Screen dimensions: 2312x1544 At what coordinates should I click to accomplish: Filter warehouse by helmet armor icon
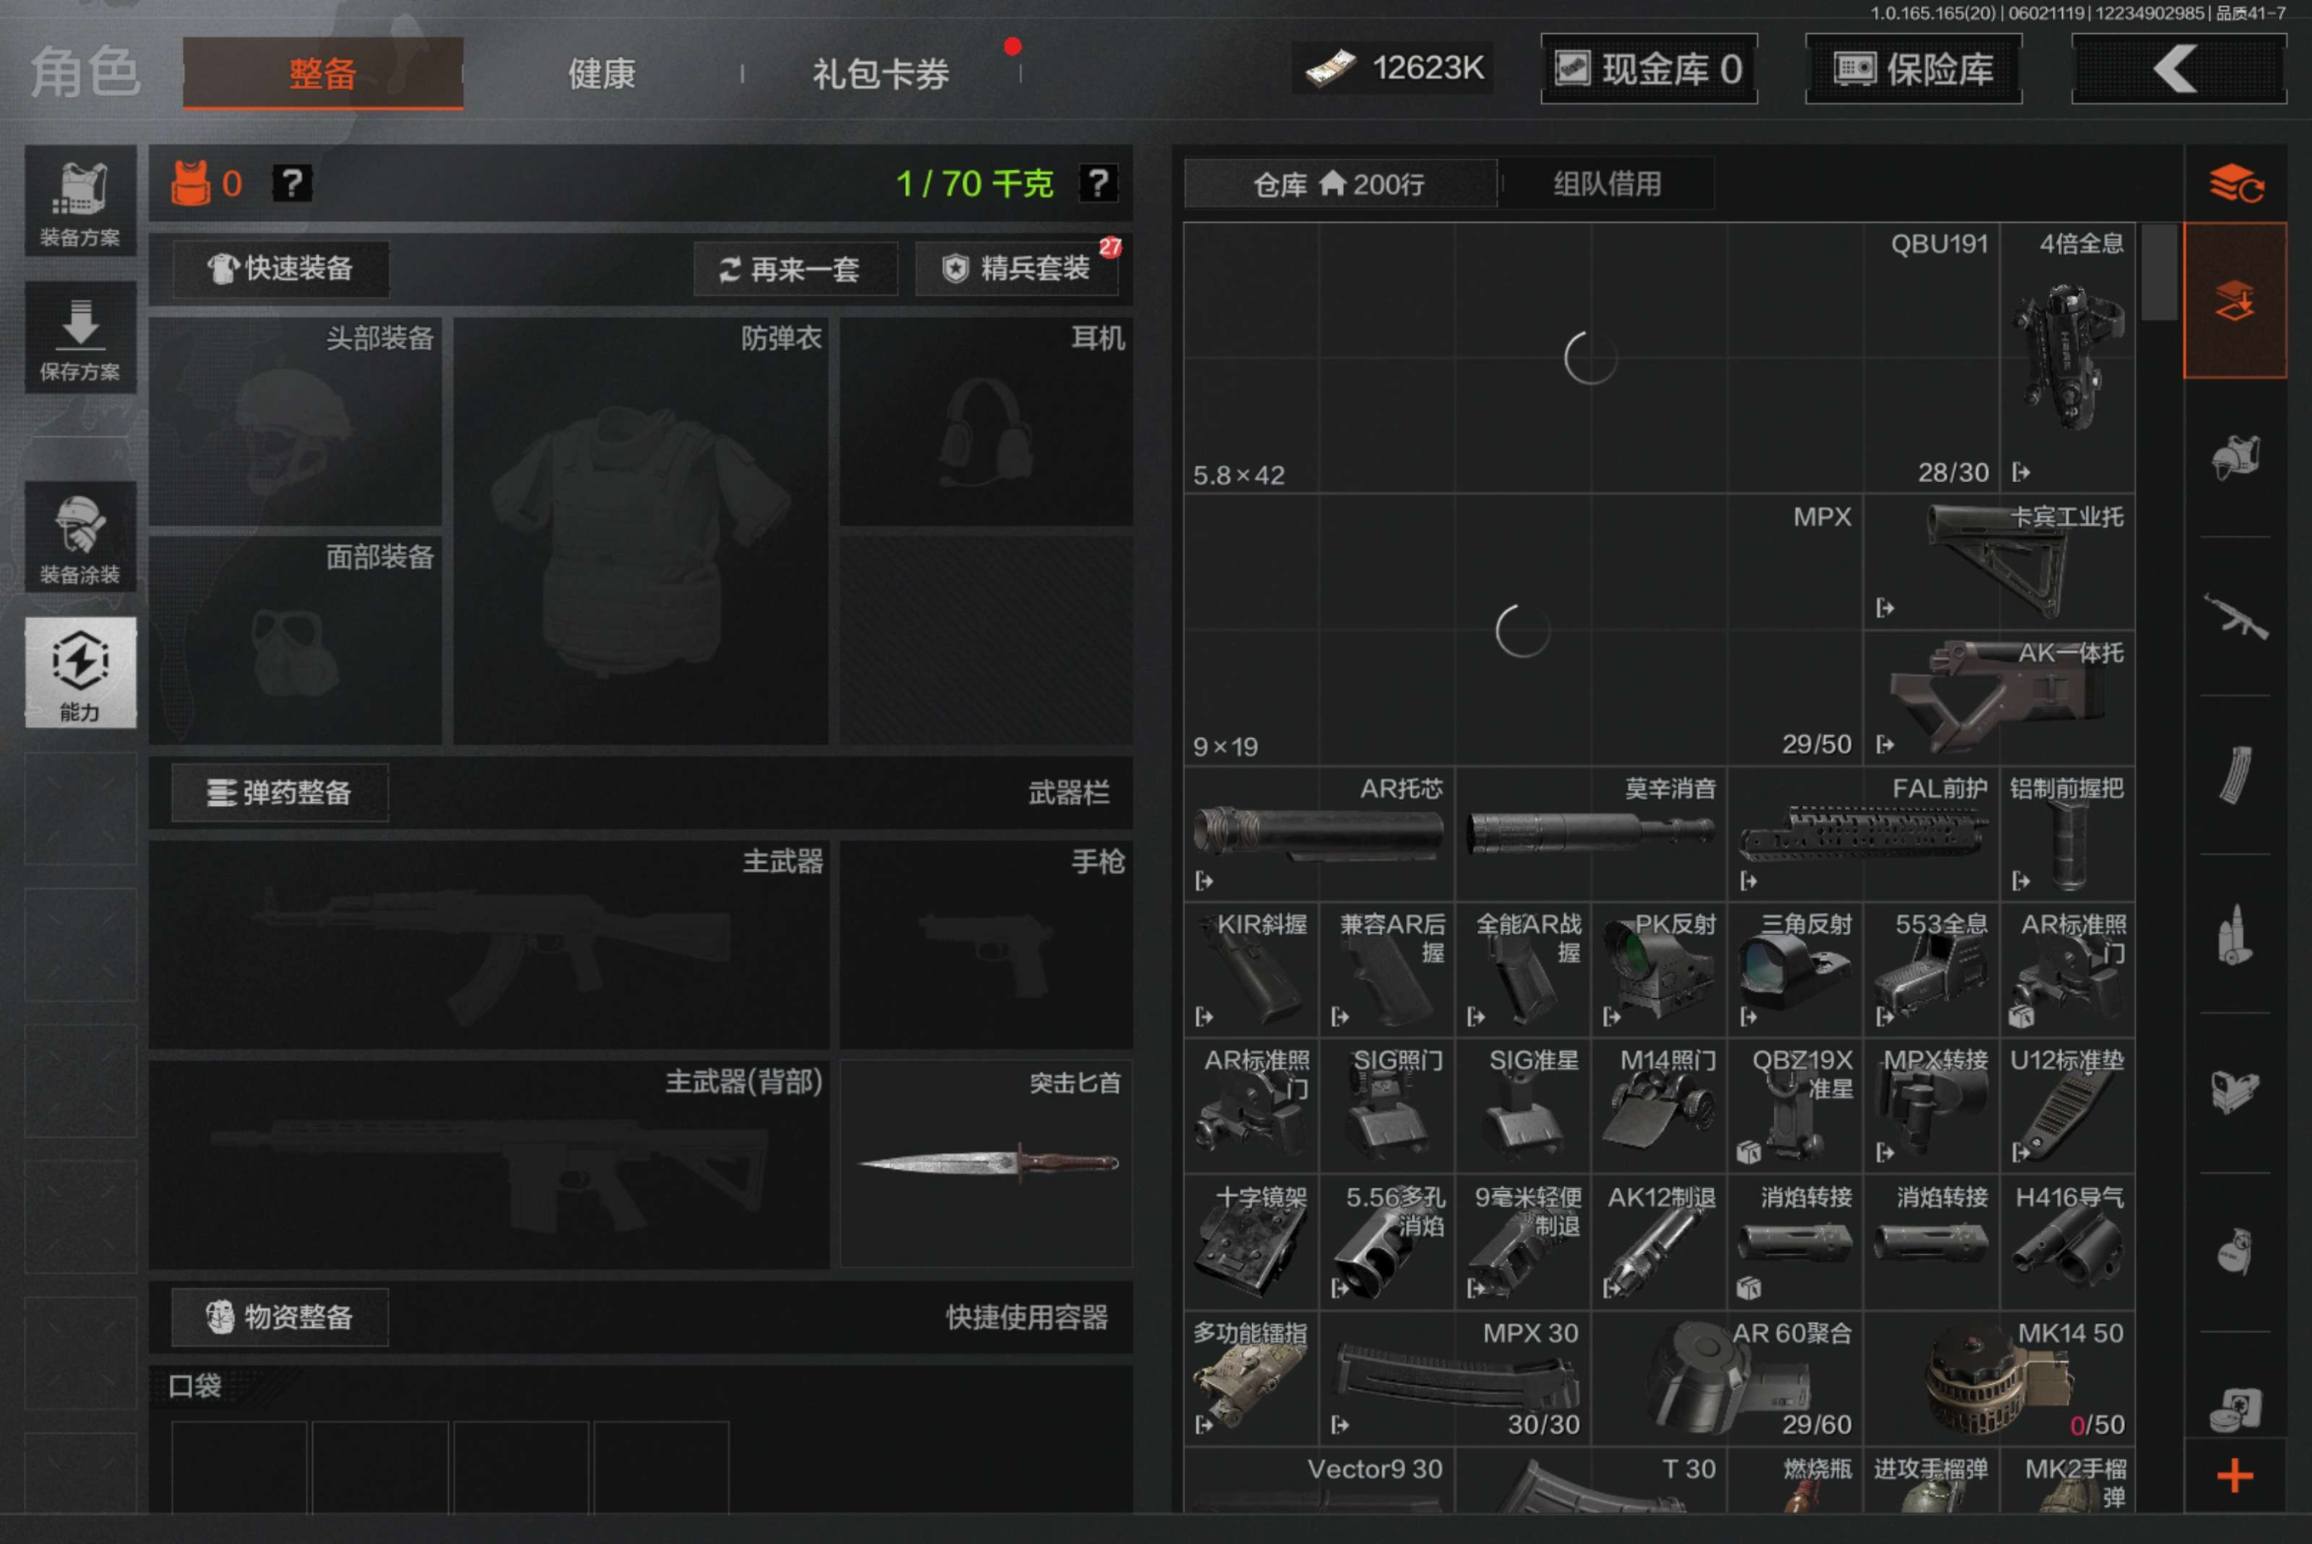(2235, 458)
